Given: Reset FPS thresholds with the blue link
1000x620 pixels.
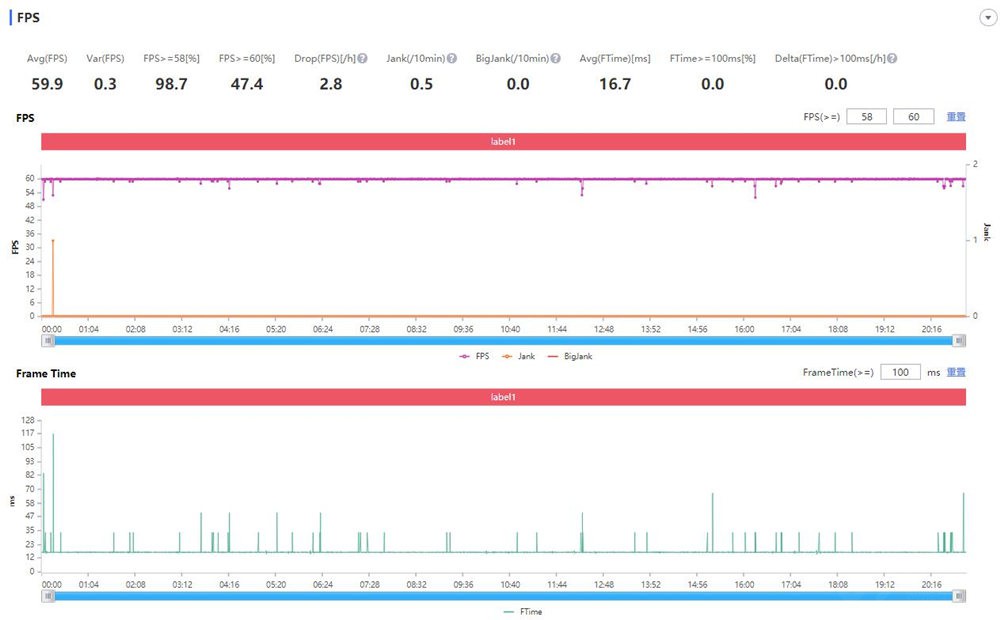Looking at the screenshot, I should [955, 117].
